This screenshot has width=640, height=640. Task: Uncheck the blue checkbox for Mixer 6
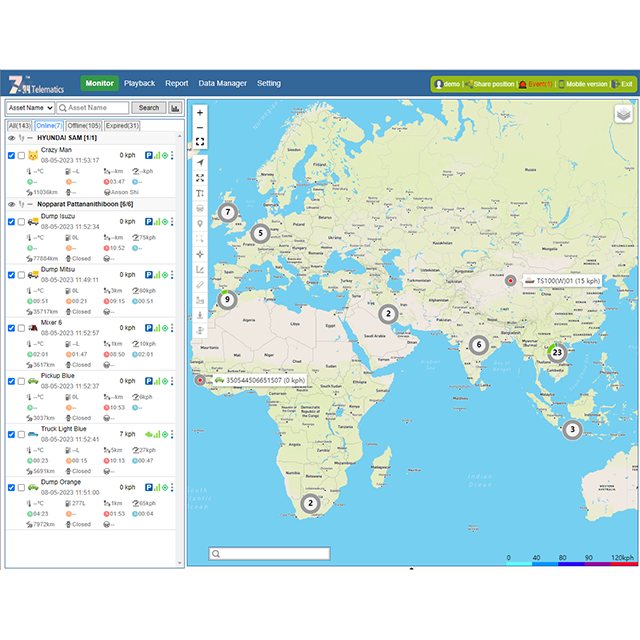[11, 328]
